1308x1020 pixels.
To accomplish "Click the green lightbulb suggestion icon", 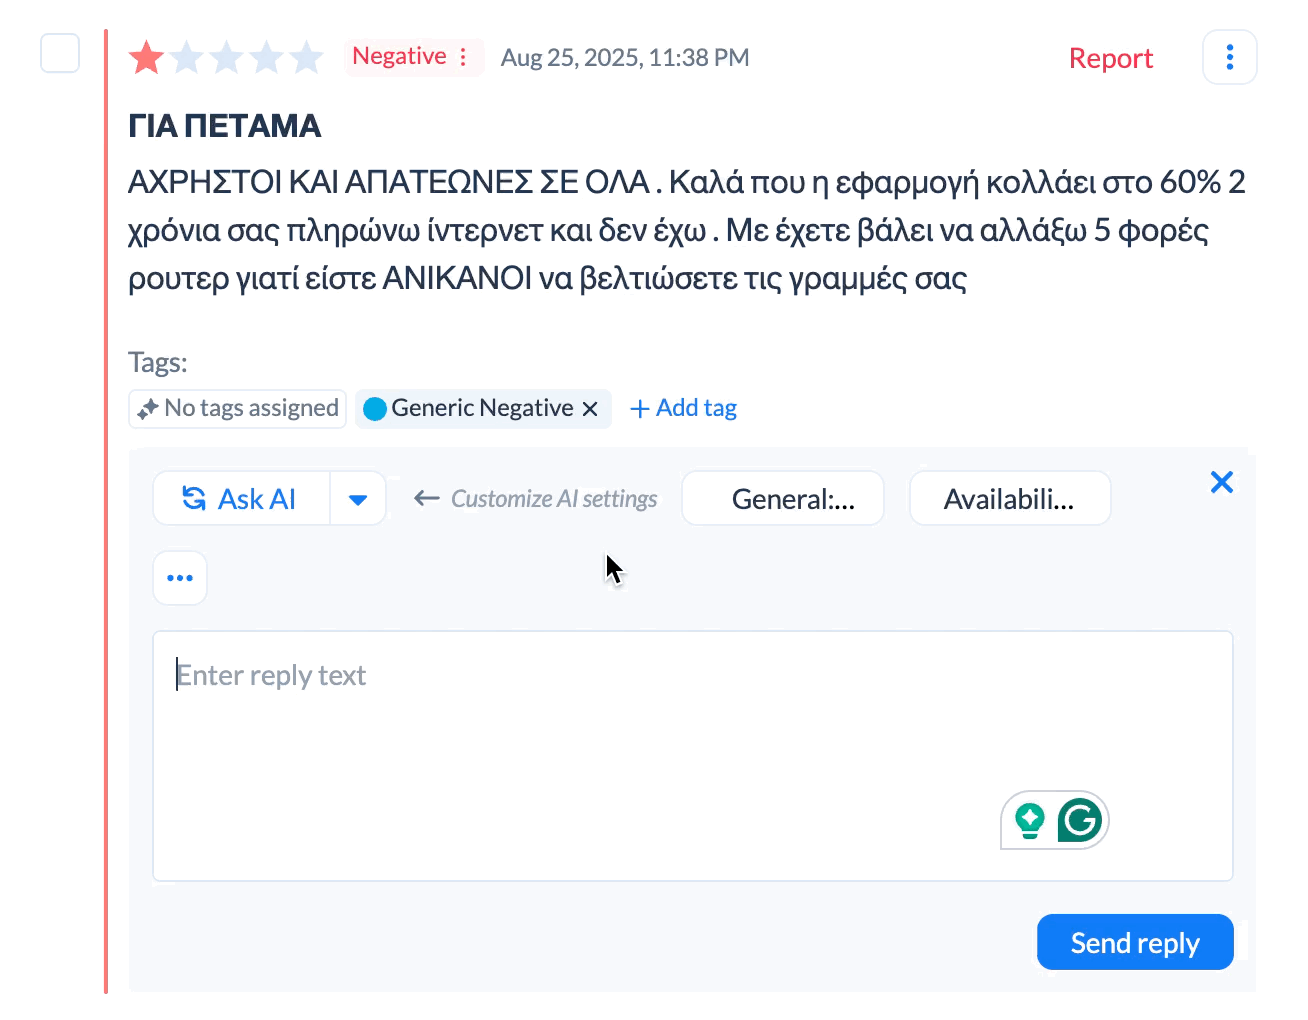I will coord(1029,820).
